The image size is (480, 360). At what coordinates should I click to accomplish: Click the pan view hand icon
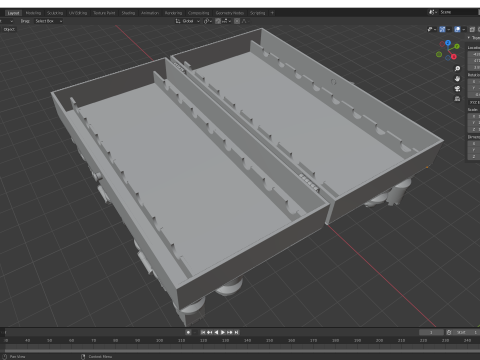pyautogui.click(x=457, y=79)
